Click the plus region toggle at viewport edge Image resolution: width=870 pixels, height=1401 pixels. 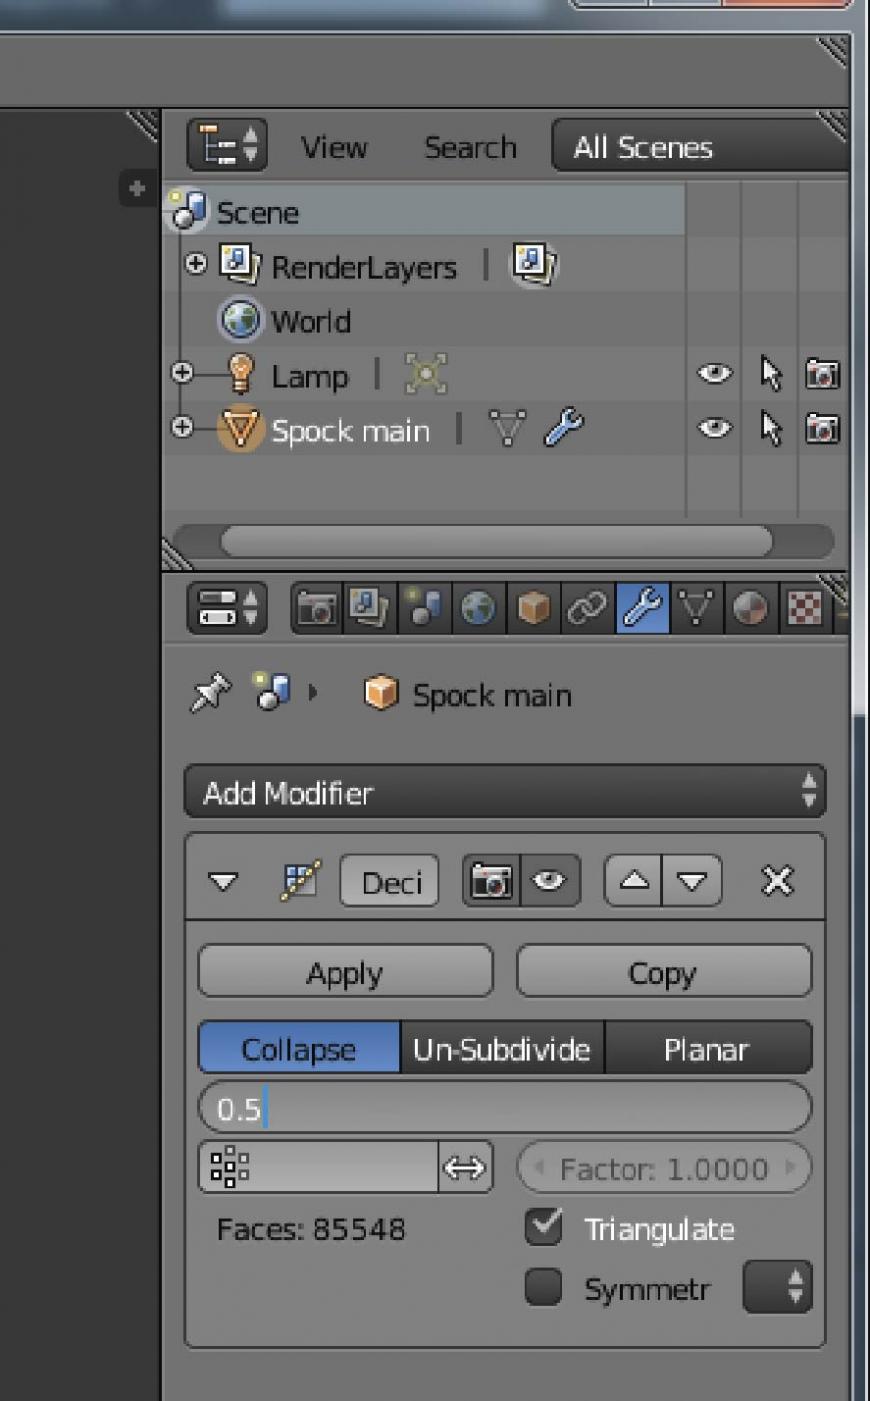click(137, 188)
